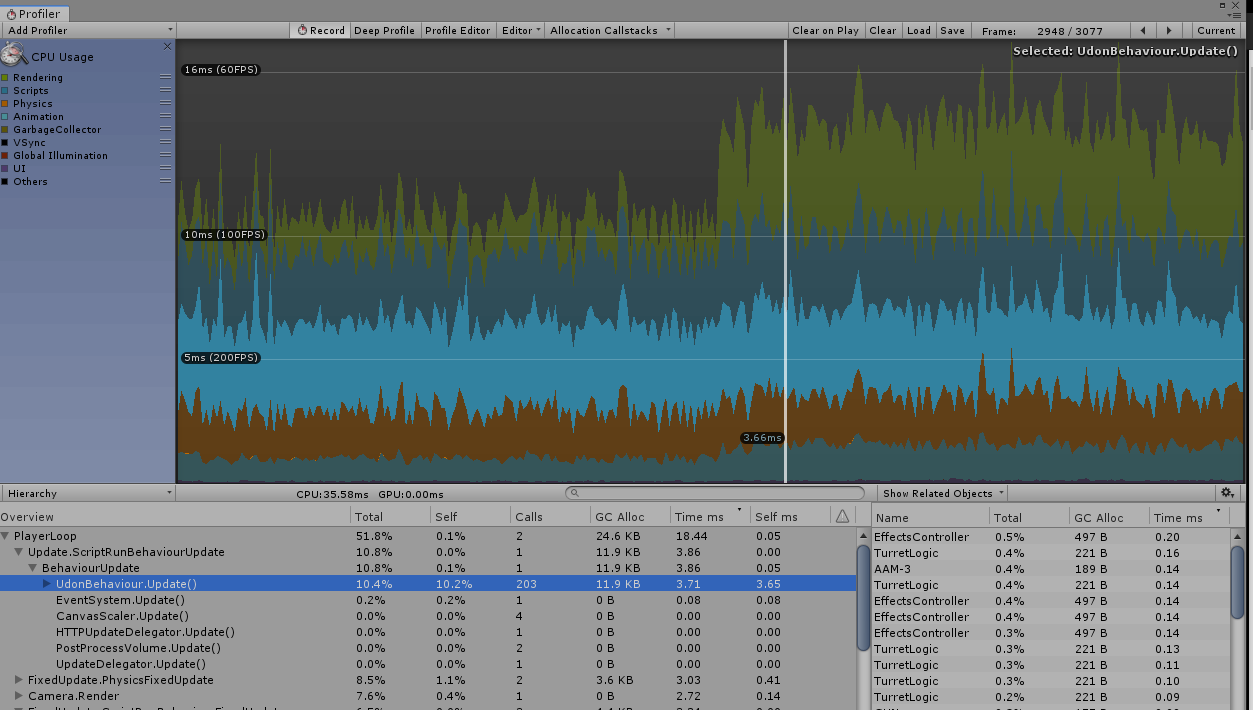Sort hierarchy by Self column
Image resolution: width=1253 pixels, height=710 pixels.
pyautogui.click(x=470, y=516)
